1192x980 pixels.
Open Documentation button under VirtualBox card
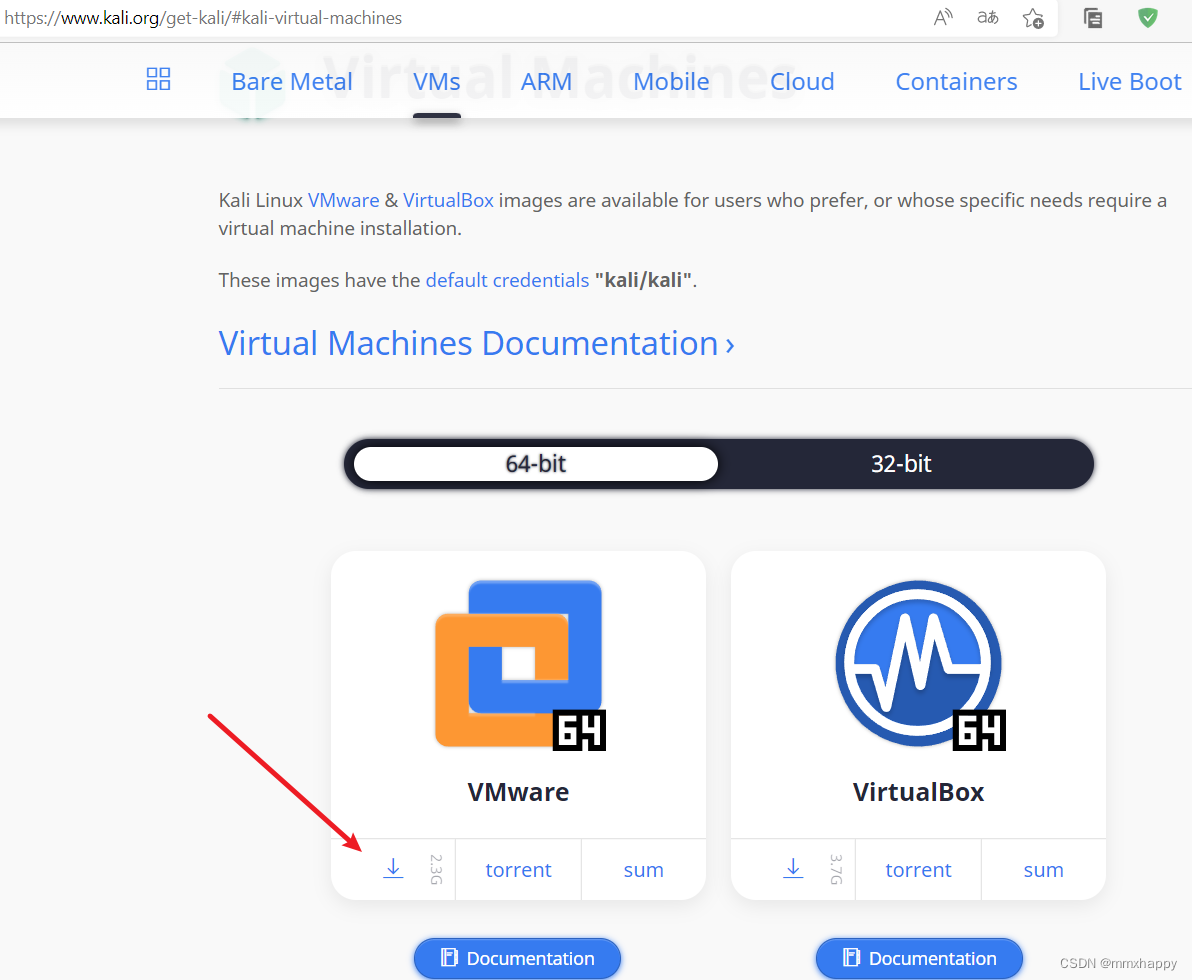919,959
